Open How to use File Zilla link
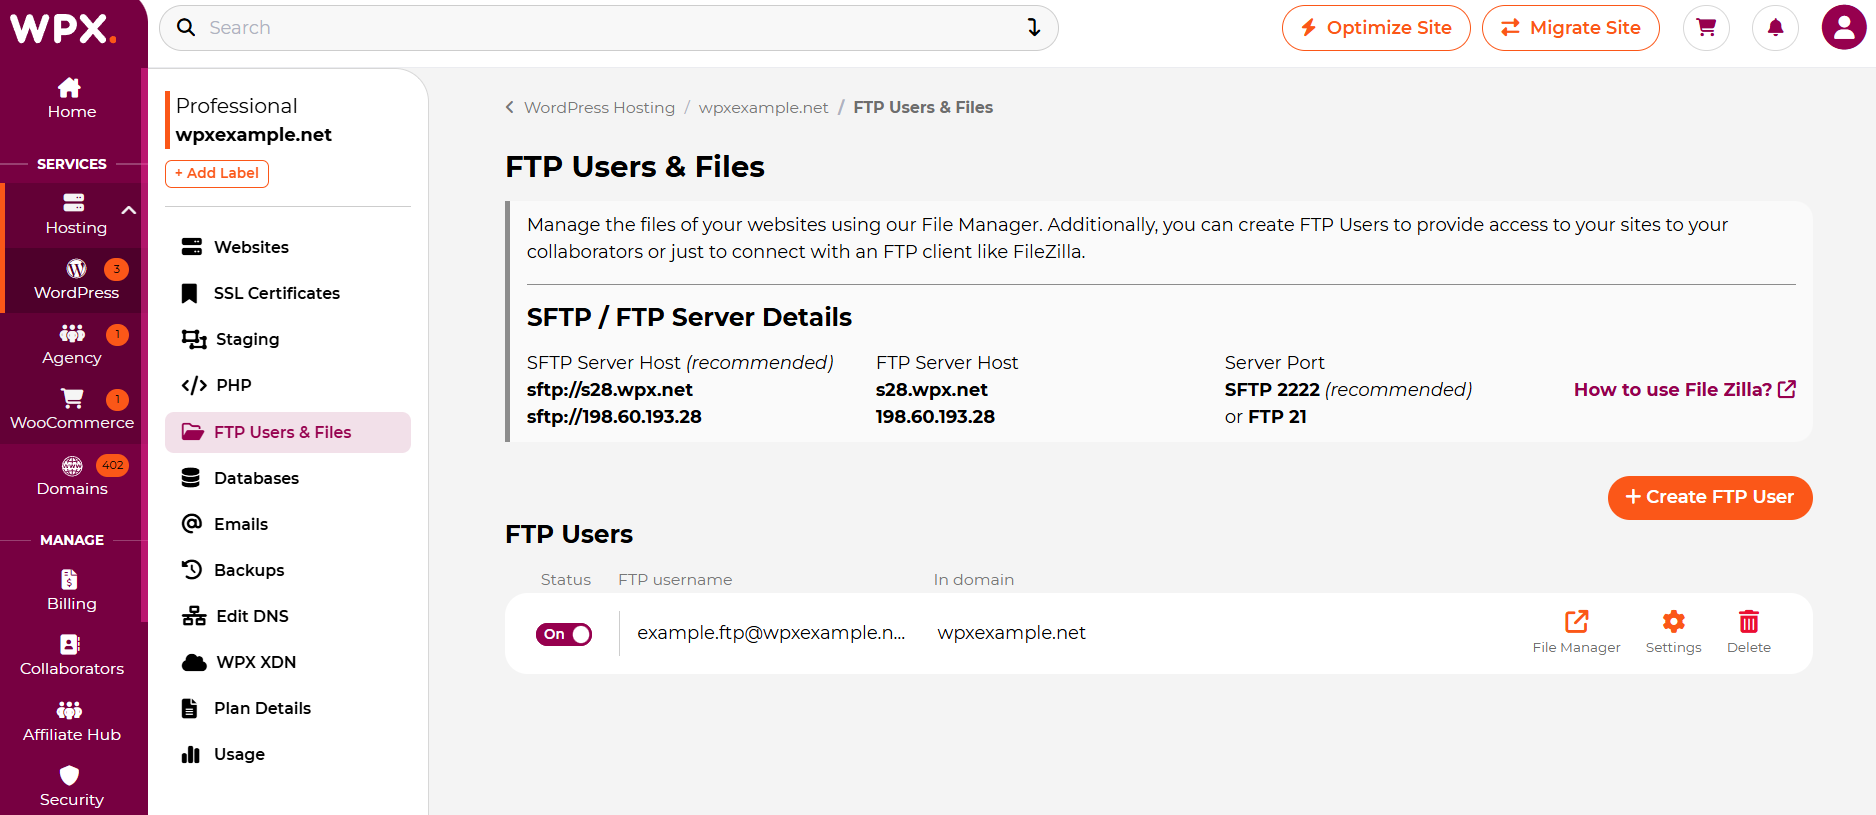This screenshot has width=1876, height=815. [x=1685, y=390]
